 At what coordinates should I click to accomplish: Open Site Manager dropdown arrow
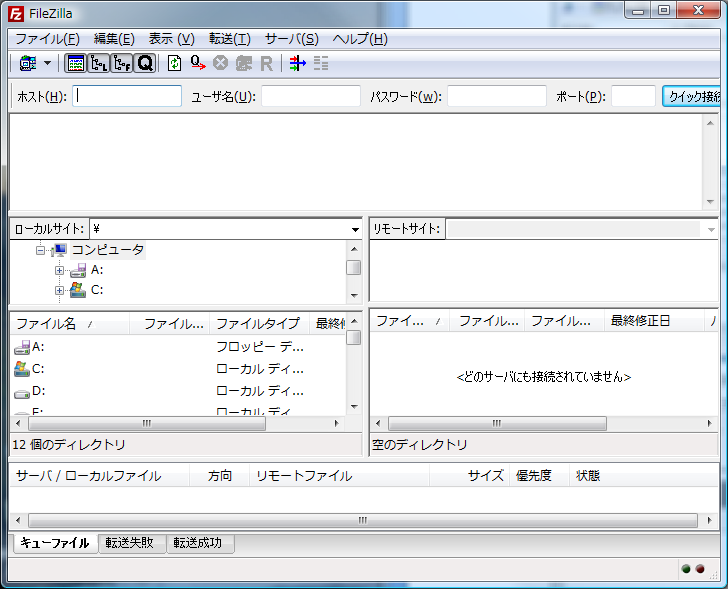(47, 63)
